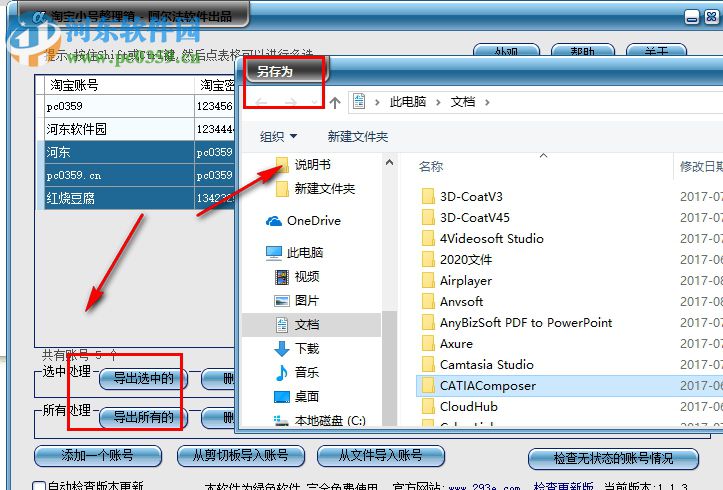Click the 导出选中的 button

[x=143, y=379]
